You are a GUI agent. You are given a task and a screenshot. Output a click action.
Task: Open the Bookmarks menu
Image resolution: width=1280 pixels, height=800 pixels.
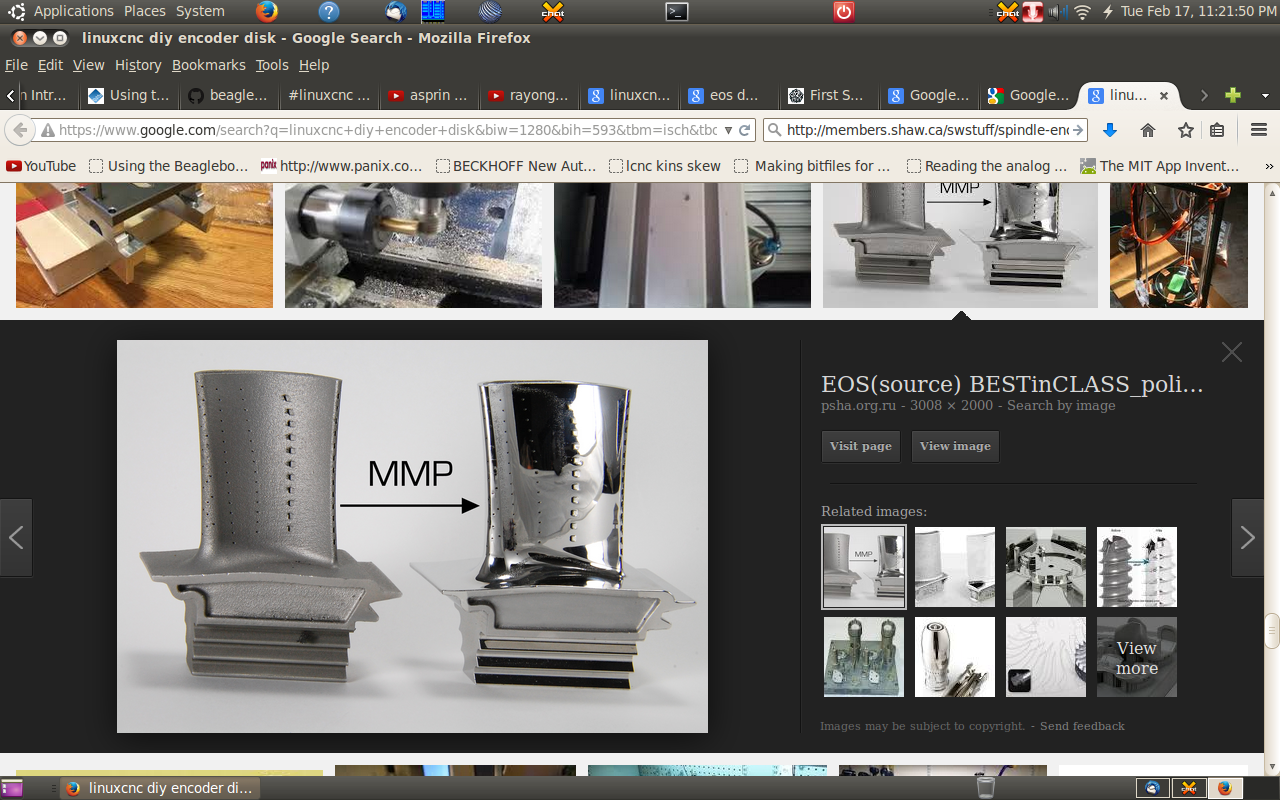coord(208,65)
